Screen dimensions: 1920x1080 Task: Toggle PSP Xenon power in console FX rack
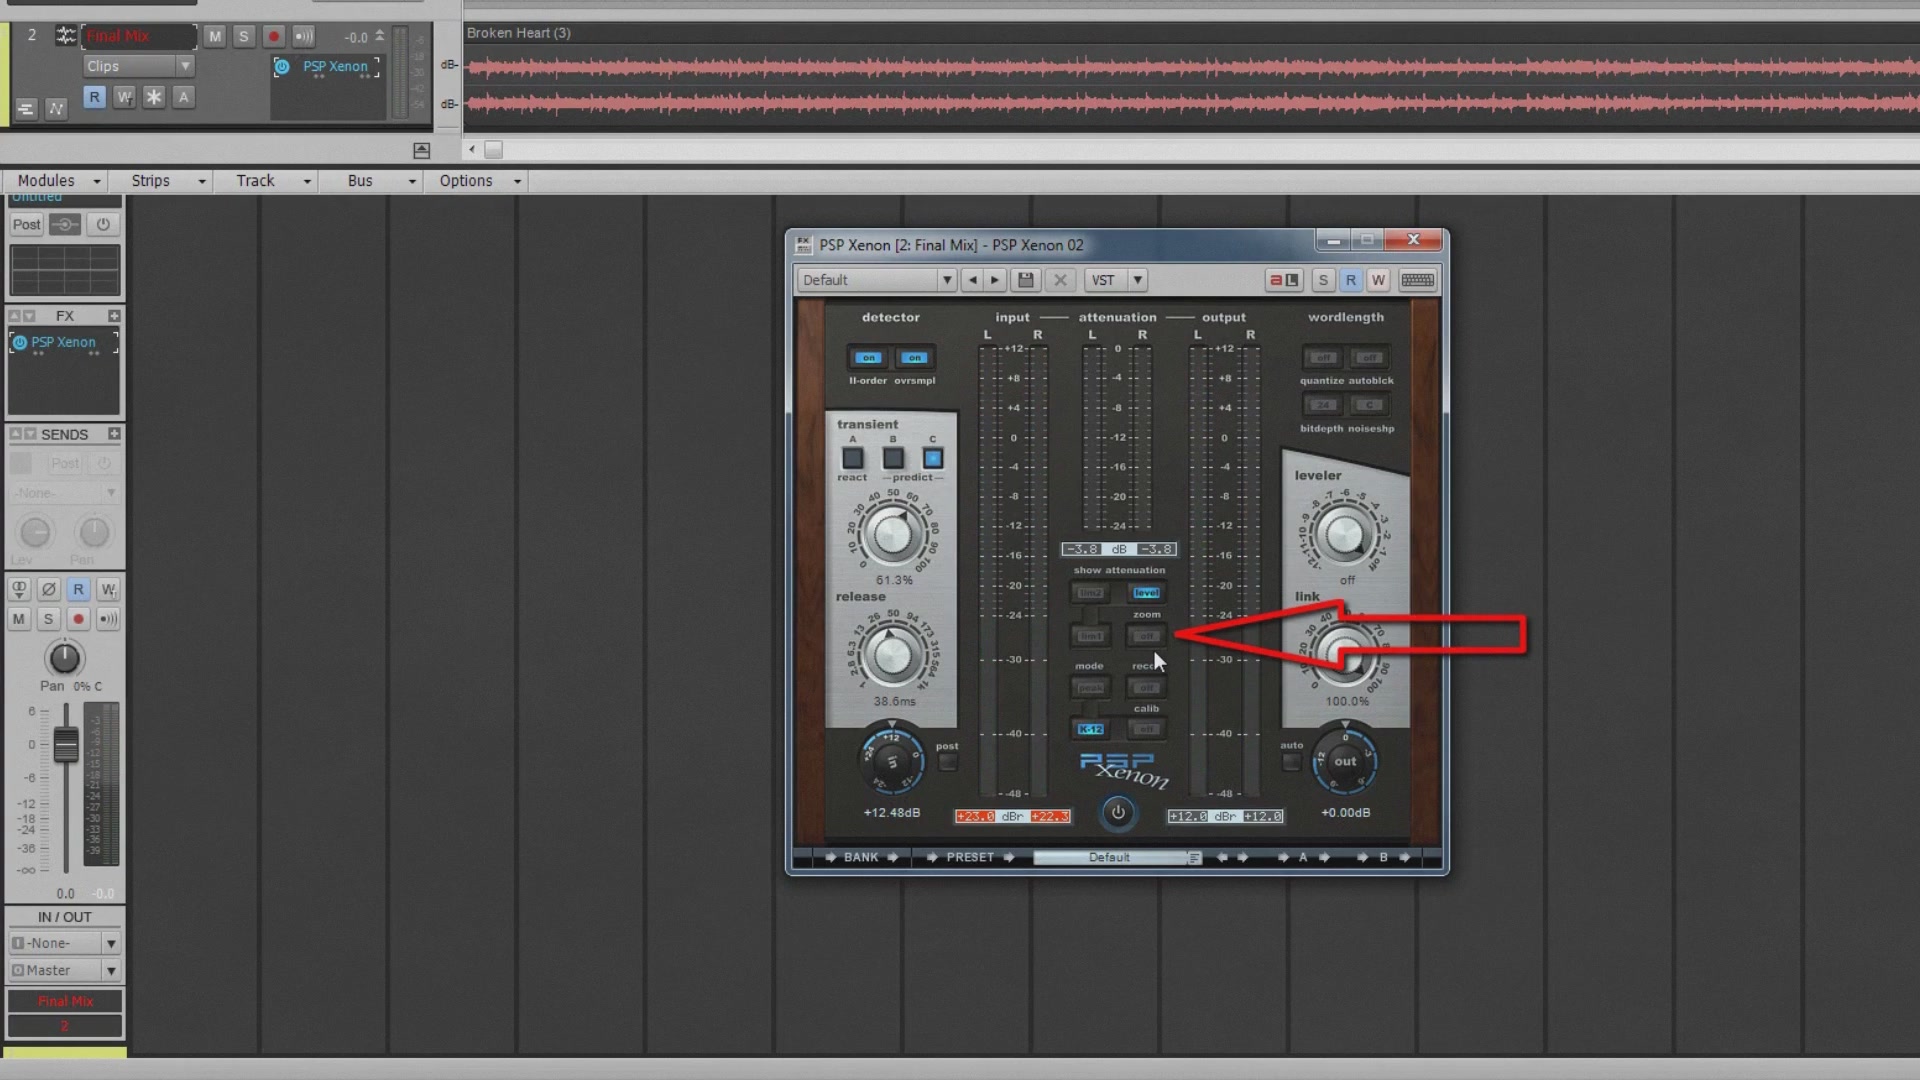point(19,342)
